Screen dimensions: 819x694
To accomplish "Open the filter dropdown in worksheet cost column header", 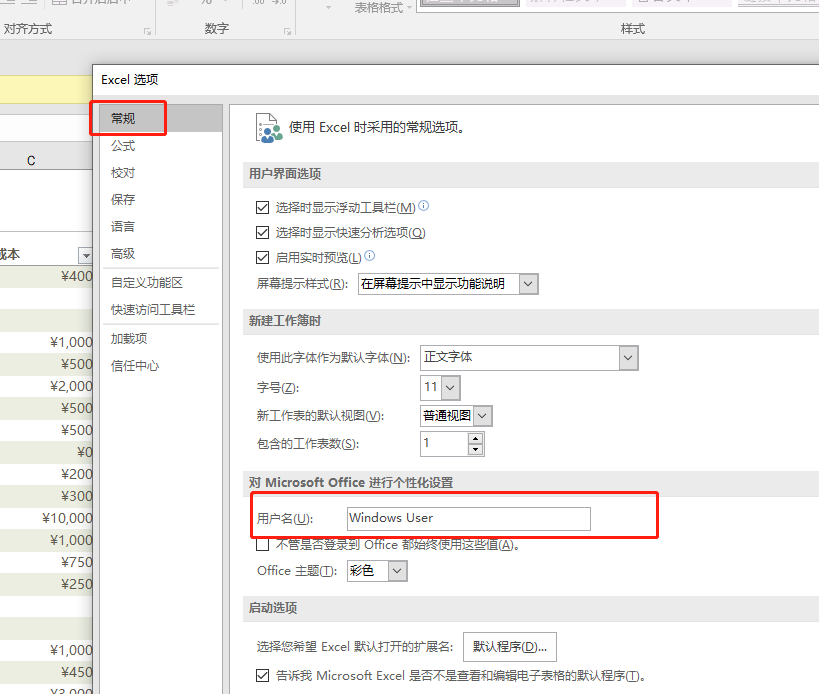I will tap(85, 255).
